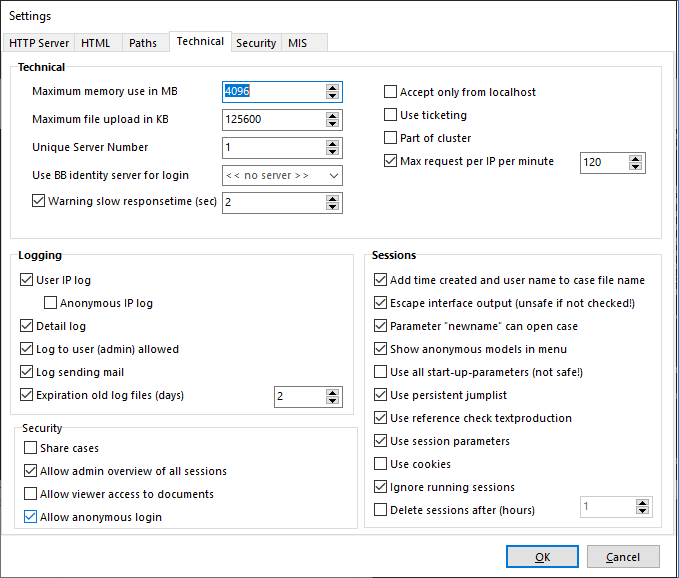Increase Max request per IP spinner
679x578 pixels.
[635, 159]
